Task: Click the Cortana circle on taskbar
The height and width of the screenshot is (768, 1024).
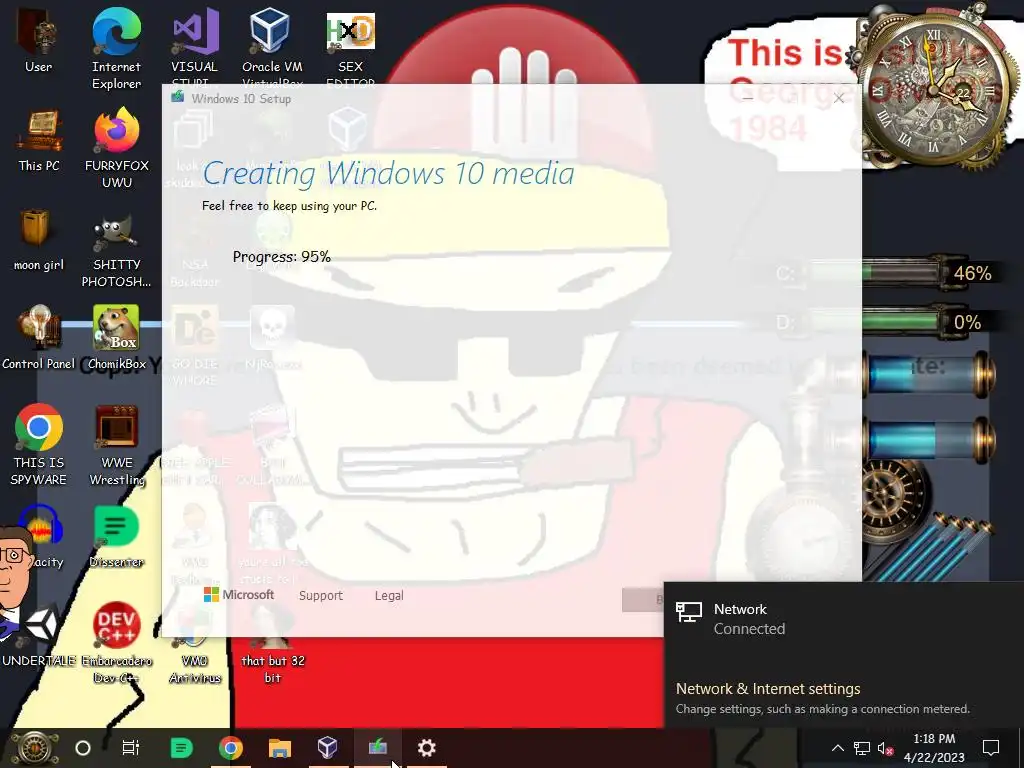Action: click(x=83, y=748)
